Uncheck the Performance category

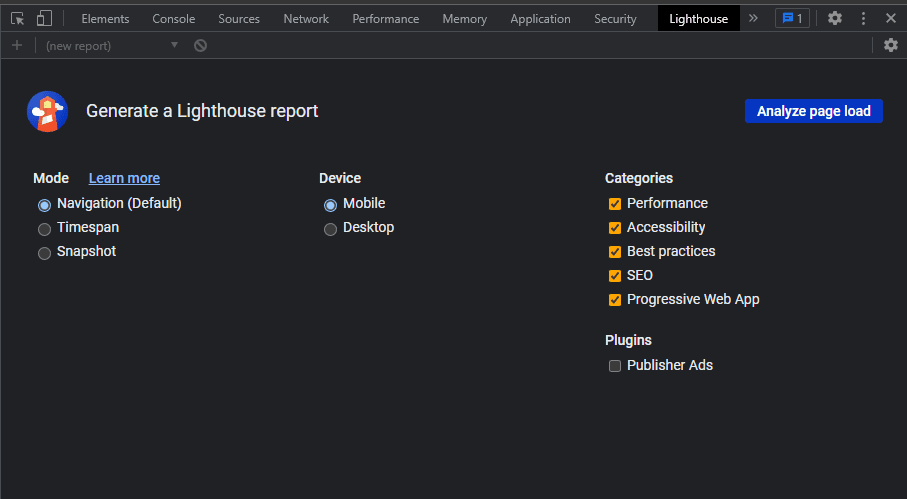615,204
